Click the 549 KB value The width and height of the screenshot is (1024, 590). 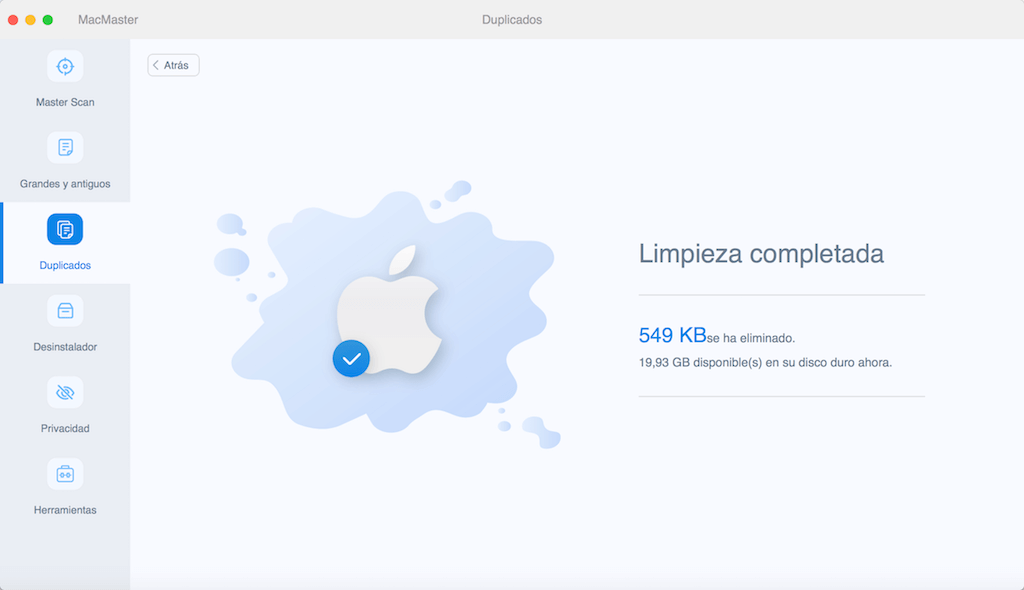coord(672,335)
